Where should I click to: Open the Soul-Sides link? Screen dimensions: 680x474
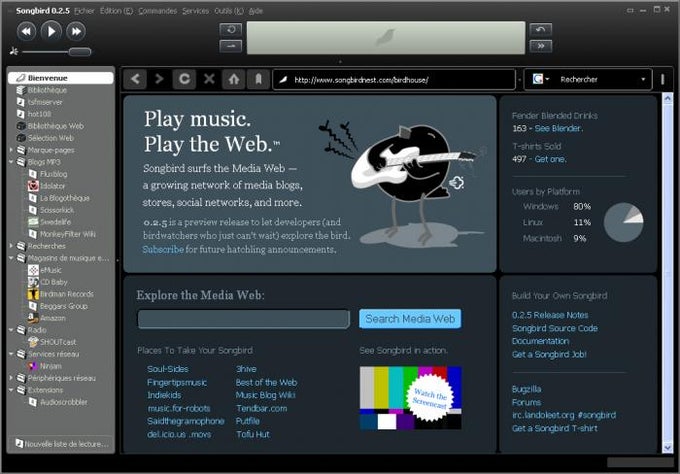pyautogui.click(x=167, y=369)
